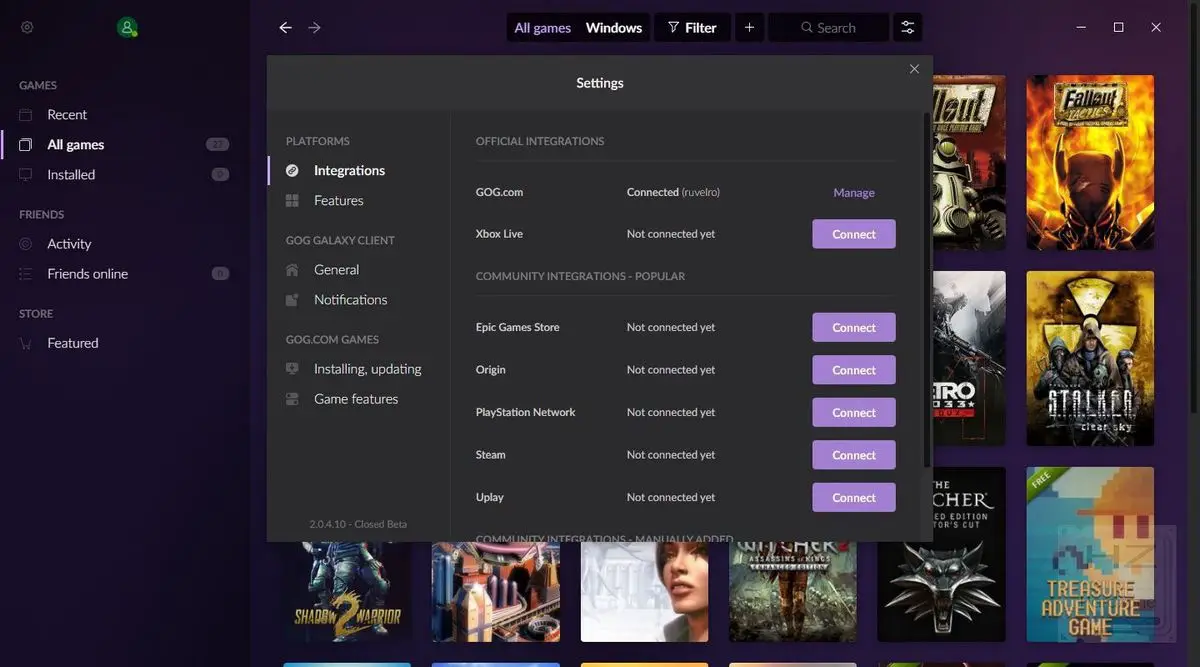This screenshot has height=667, width=1200.
Task: Open the S.T.A.L.K.E.R. Clear Sky cover
Action: (1090, 358)
